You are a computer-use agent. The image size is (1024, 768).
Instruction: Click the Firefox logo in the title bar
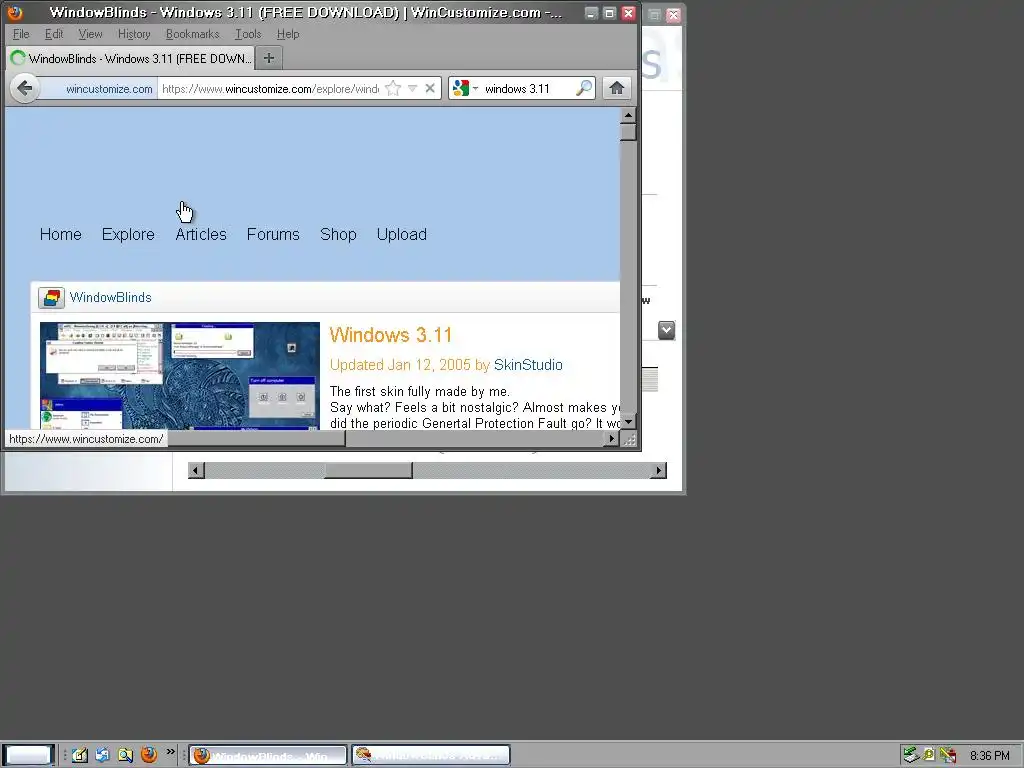(x=14, y=12)
